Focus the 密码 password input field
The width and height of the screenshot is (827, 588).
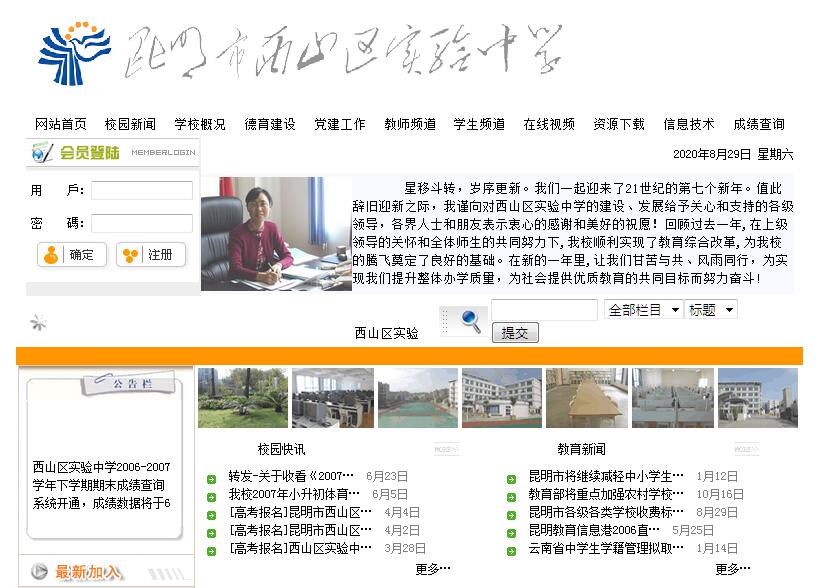[142, 223]
